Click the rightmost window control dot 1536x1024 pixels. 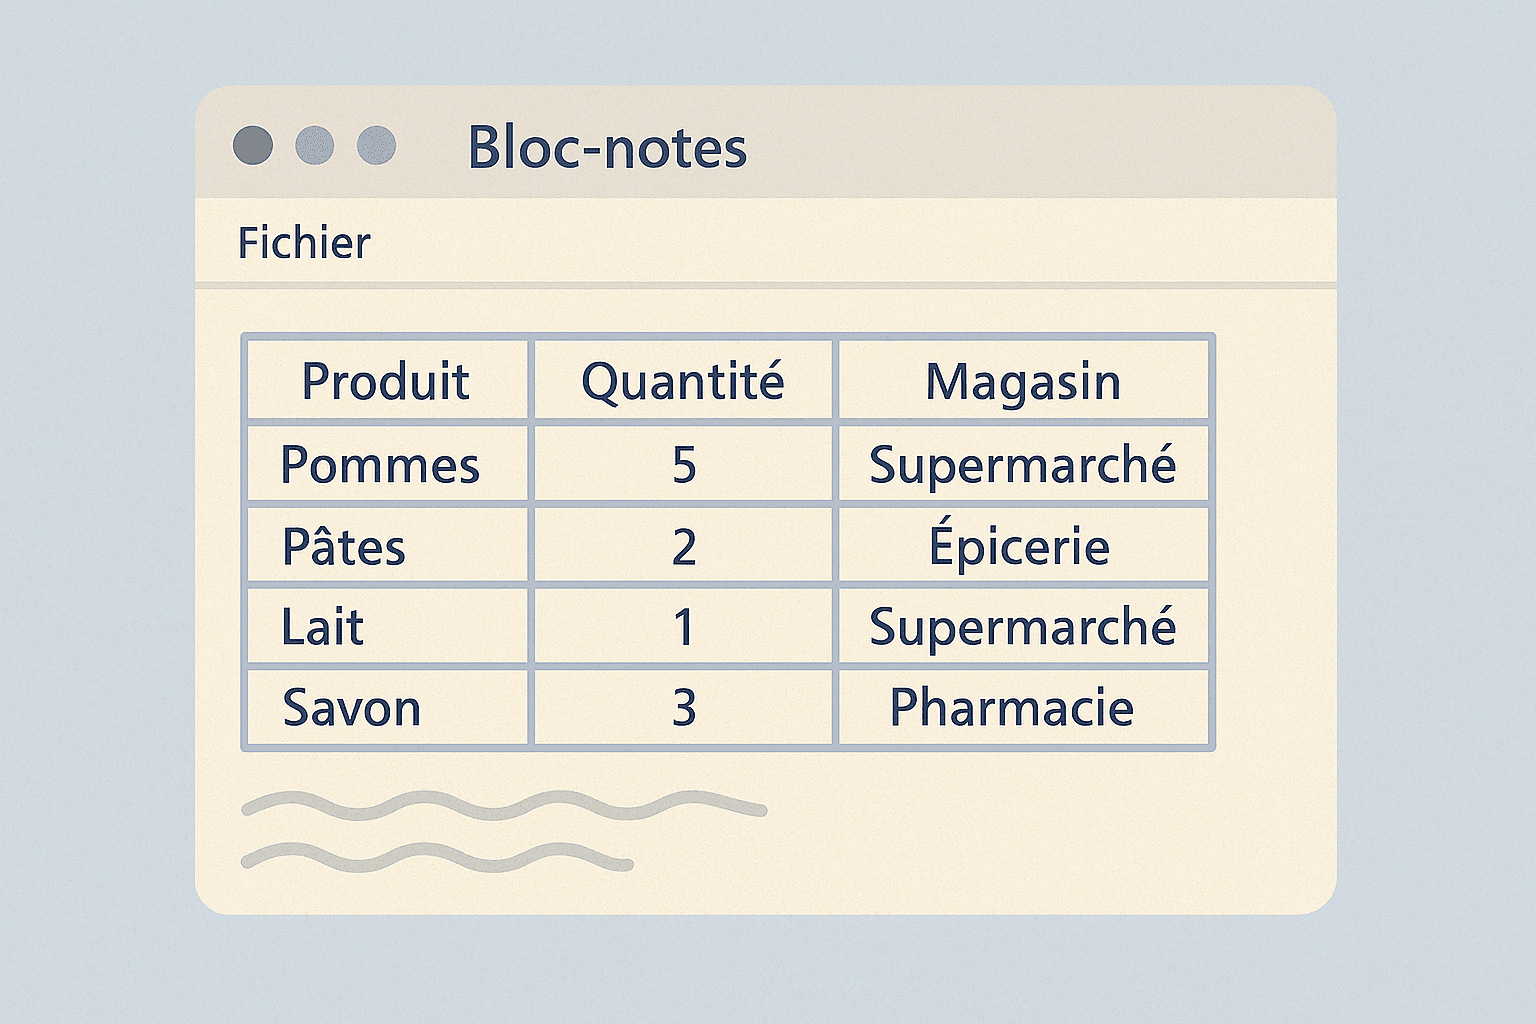coord(377,145)
